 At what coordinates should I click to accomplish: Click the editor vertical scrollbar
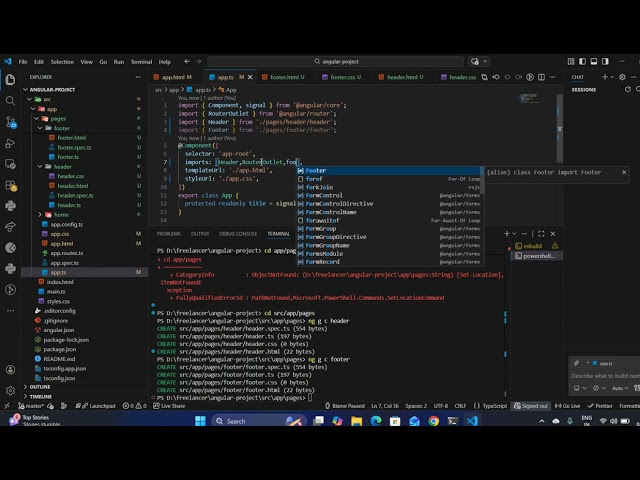point(560,129)
